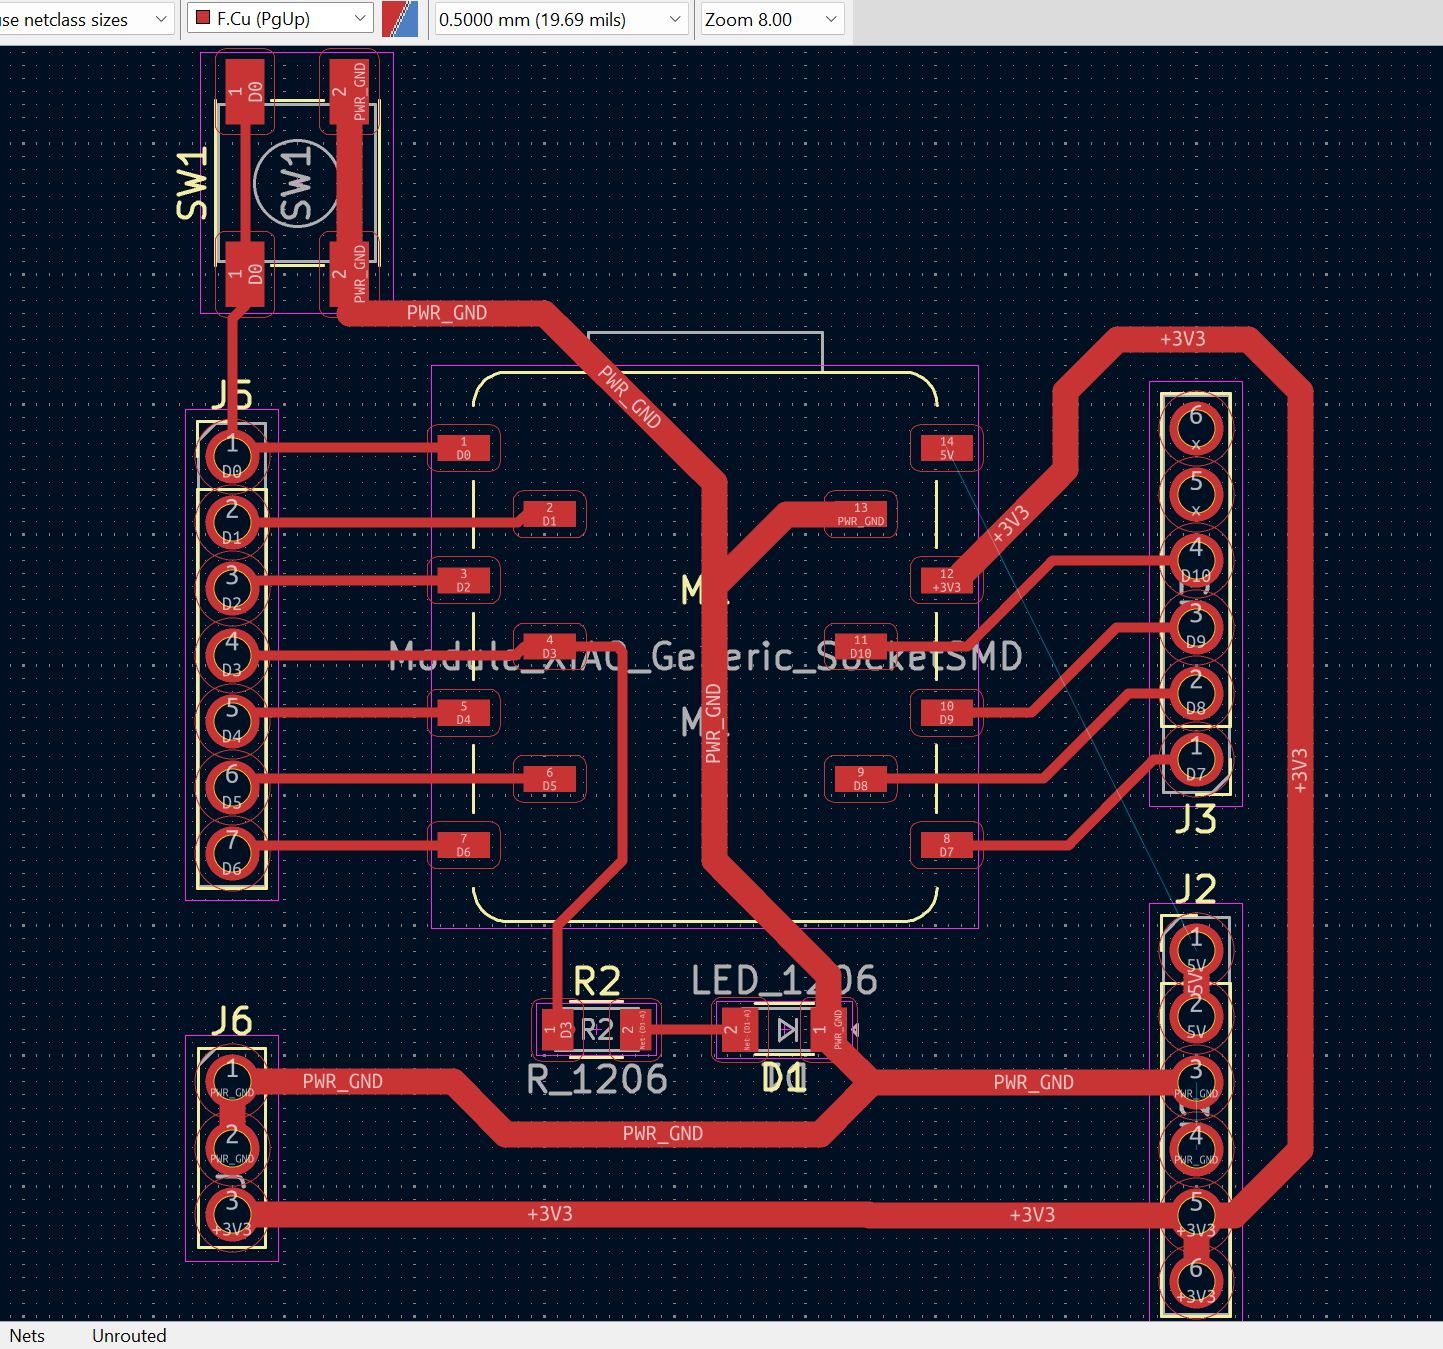This screenshot has height=1349, width=1443.
Task: Select SW1 upper pad 2 (PWR_GND)
Action: point(348,92)
